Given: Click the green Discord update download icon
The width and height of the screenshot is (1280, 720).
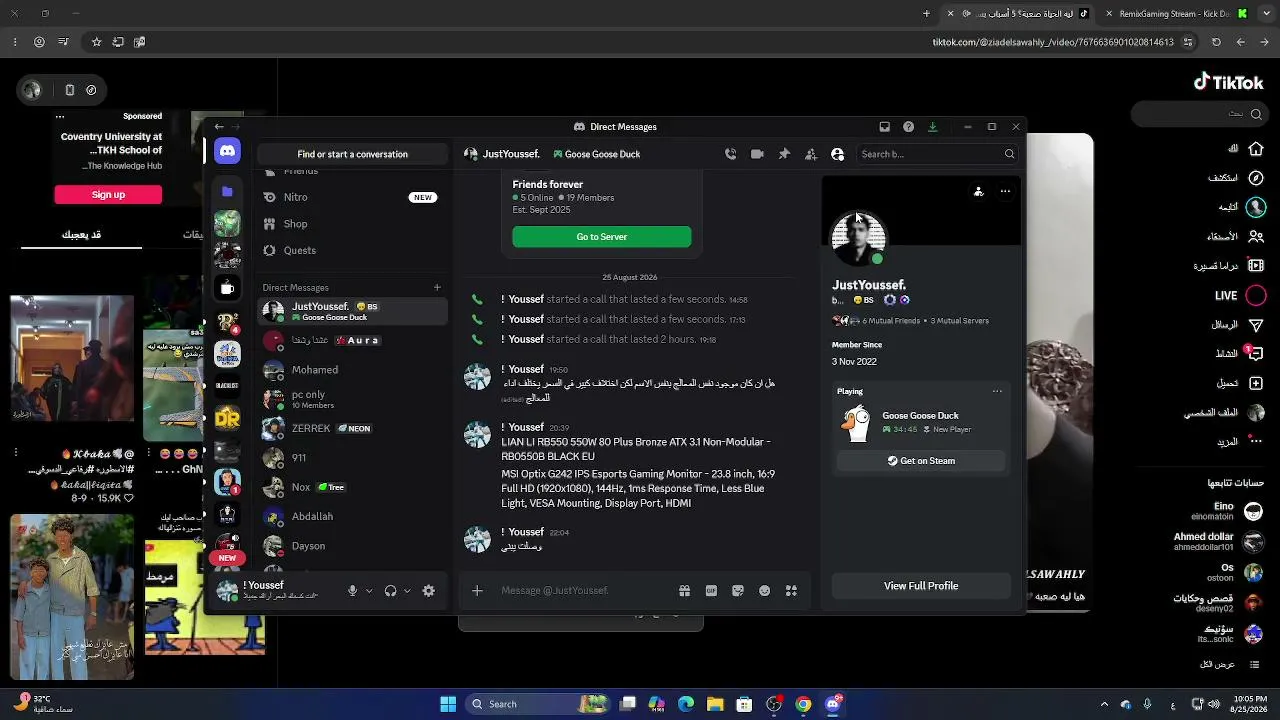Looking at the screenshot, I should tap(932, 127).
